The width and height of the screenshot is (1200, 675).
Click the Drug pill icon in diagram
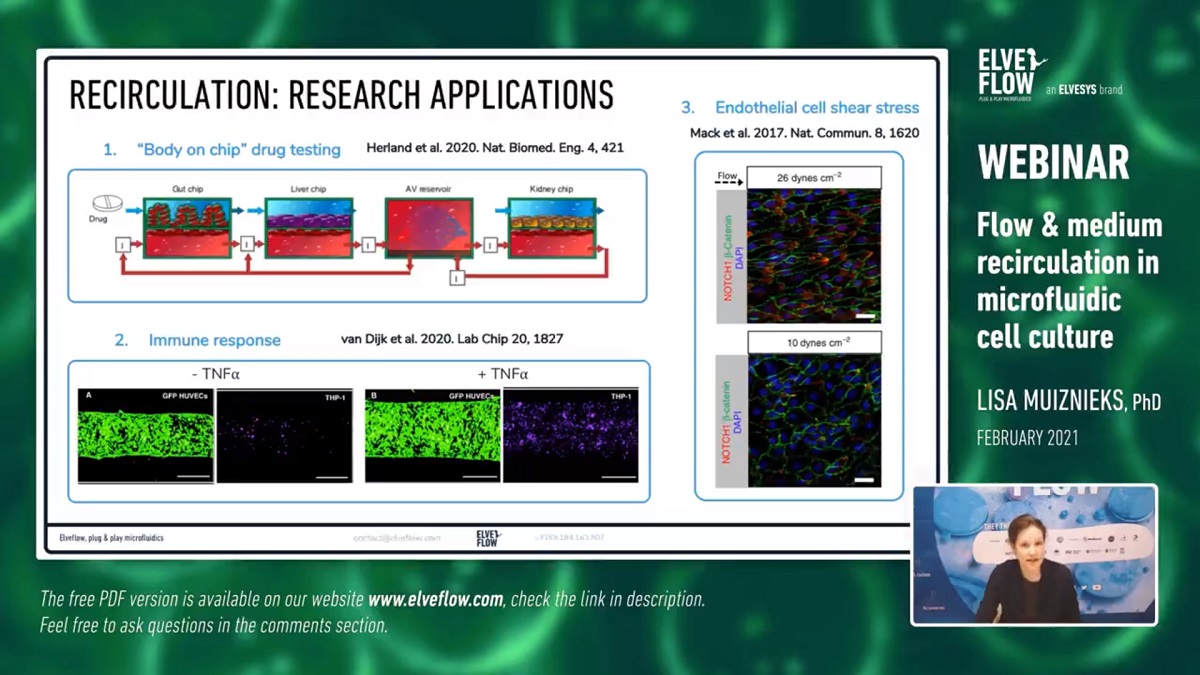click(x=107, y=203)
